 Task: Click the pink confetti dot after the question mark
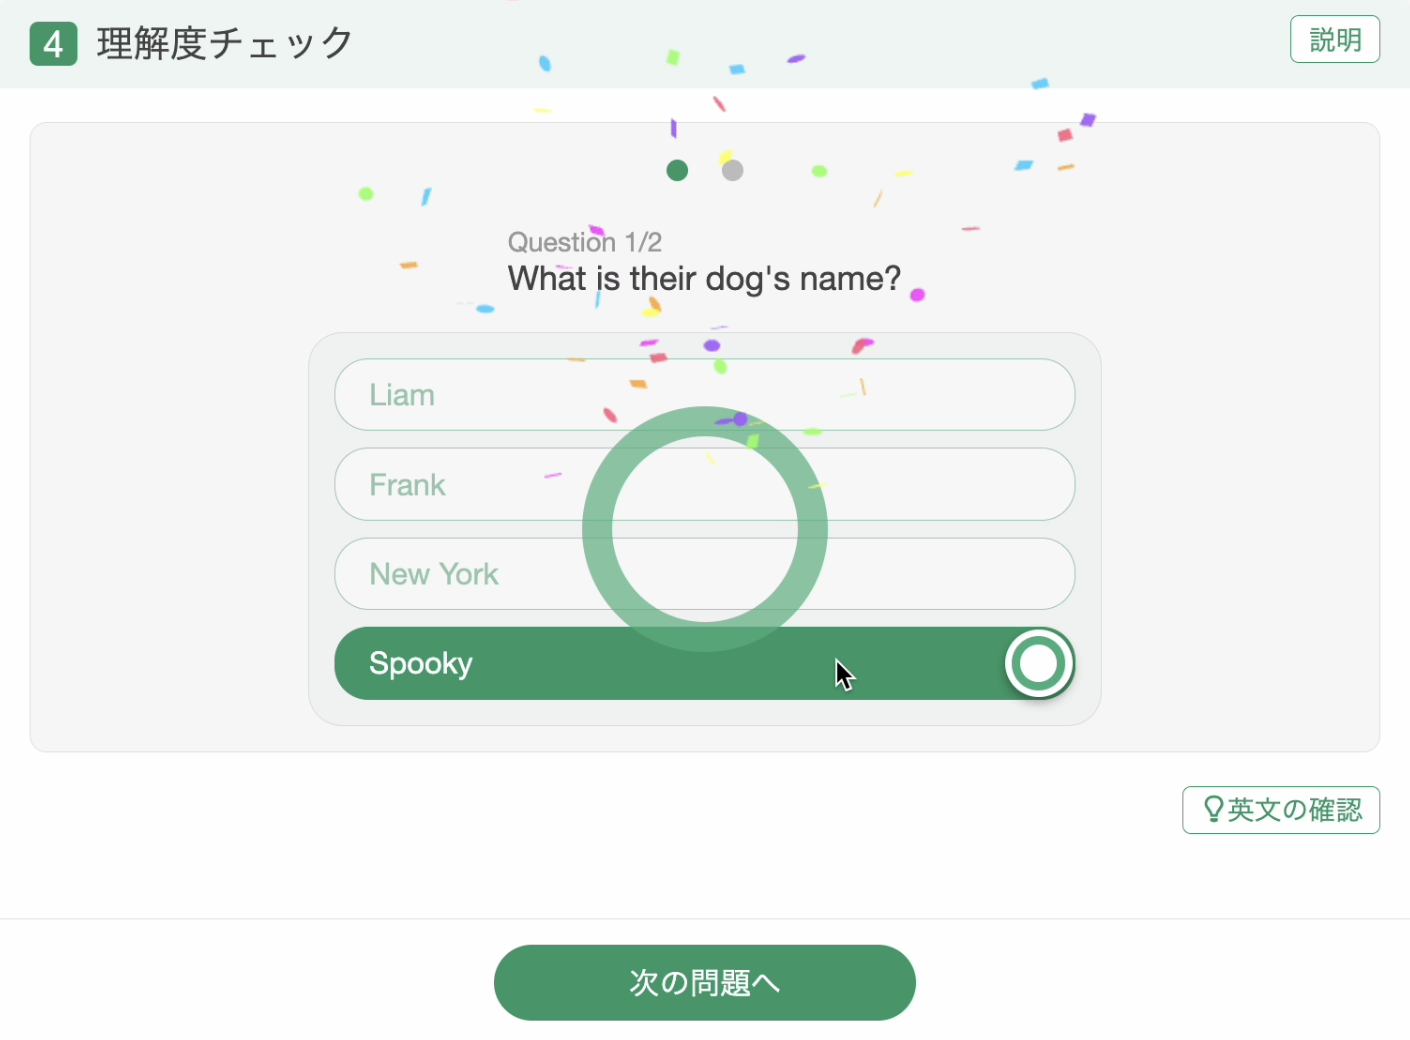pos(917,294)
